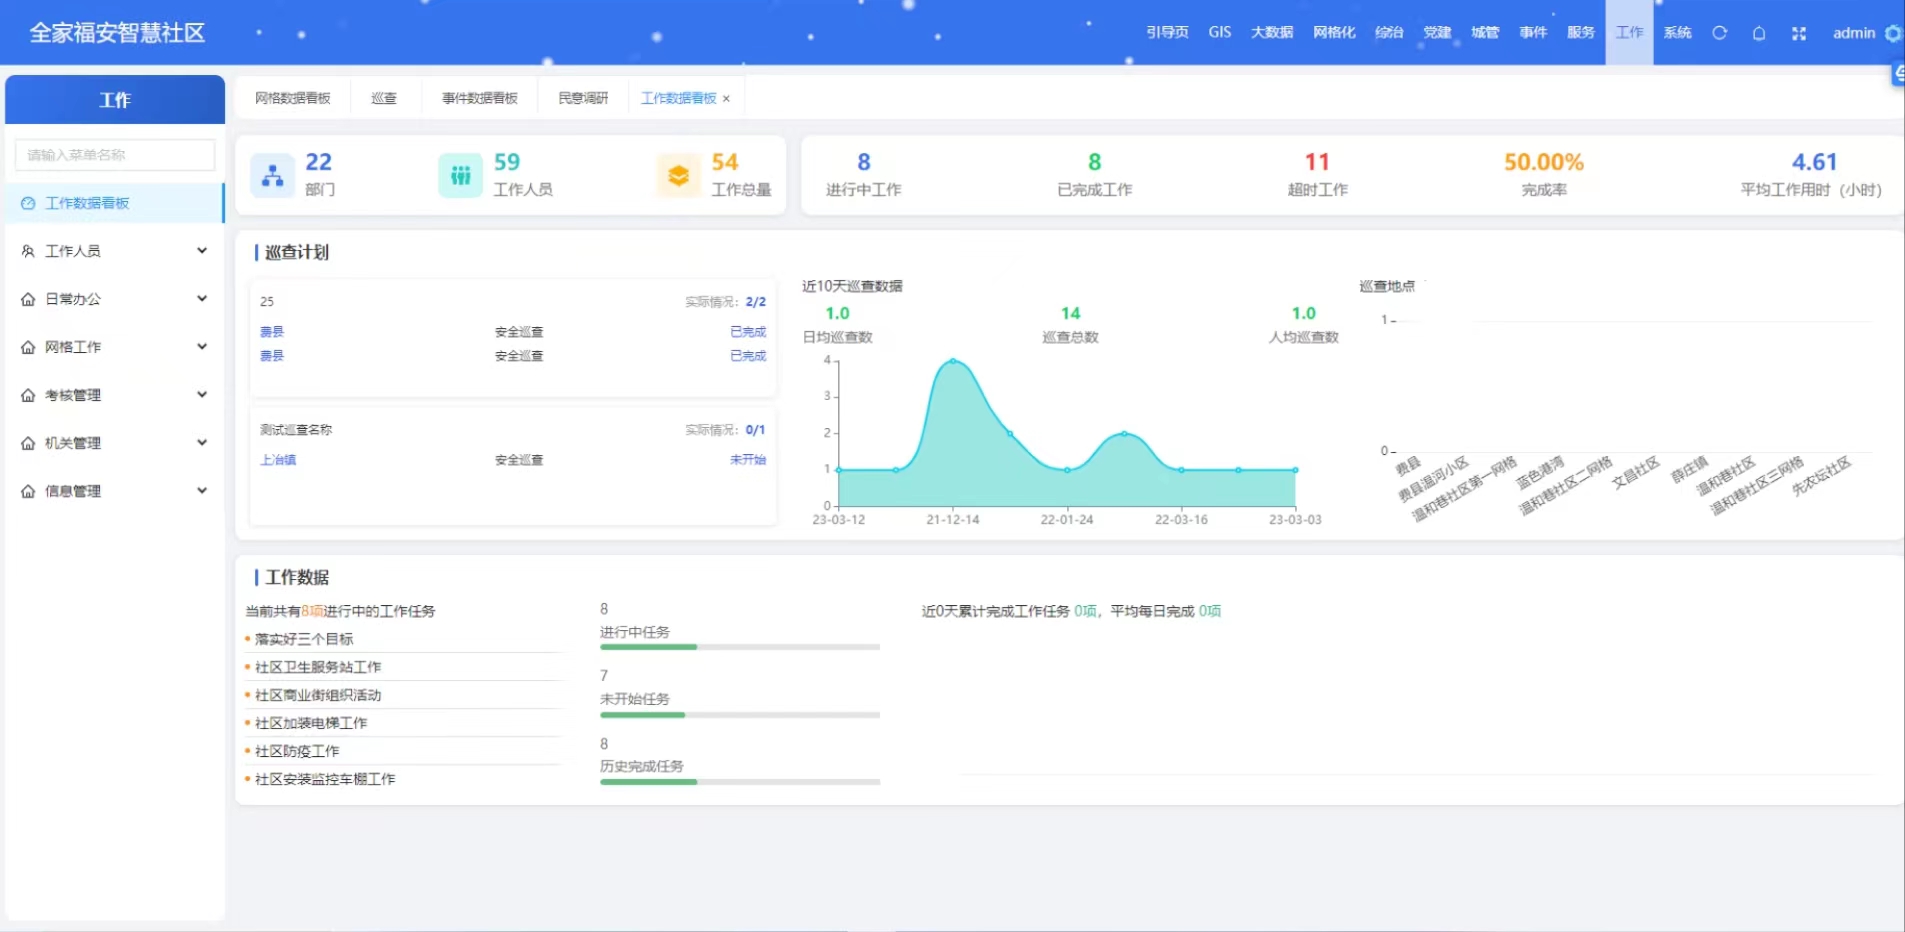
Task: Click the 实际情况 2/2 value
Action: 755,302
